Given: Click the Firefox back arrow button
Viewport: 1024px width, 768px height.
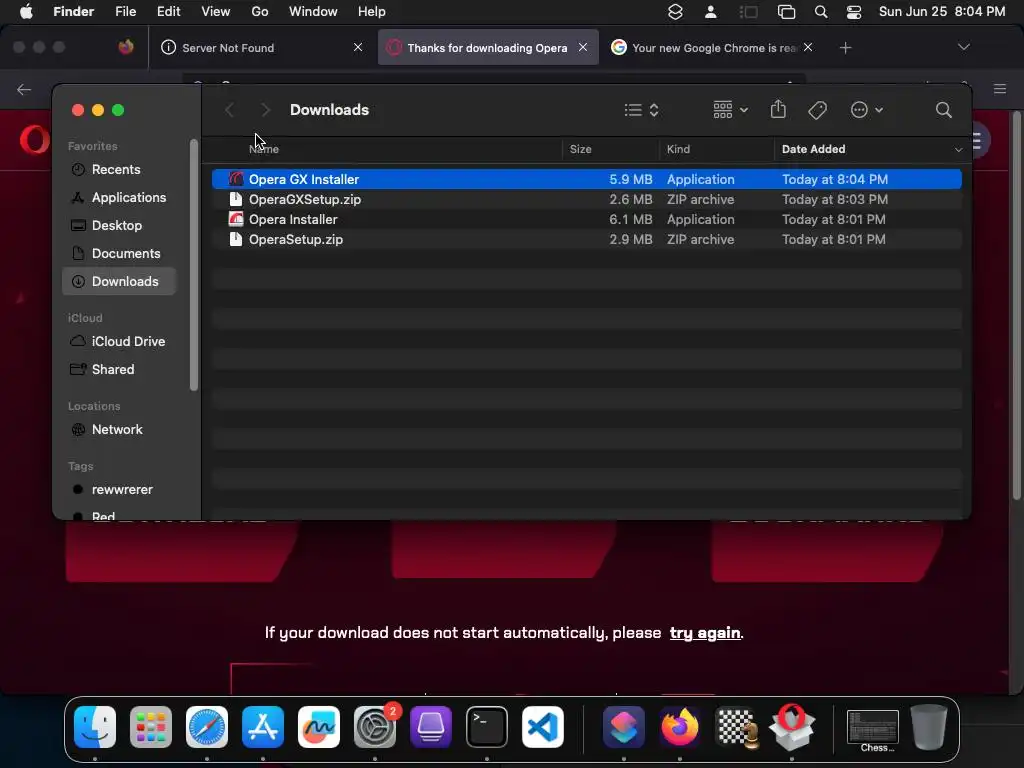Looking at the screenshot, I should click(24, 89).
